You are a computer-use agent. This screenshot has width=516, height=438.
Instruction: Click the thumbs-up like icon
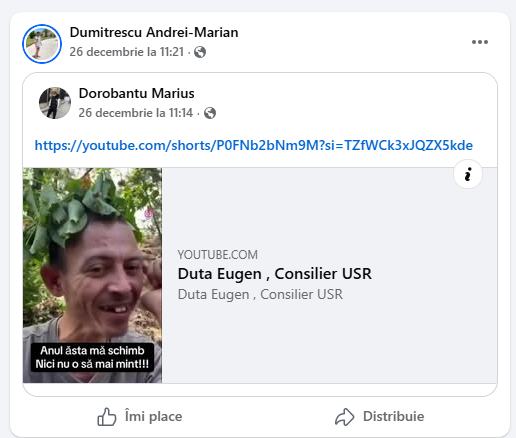pos(107,417)
